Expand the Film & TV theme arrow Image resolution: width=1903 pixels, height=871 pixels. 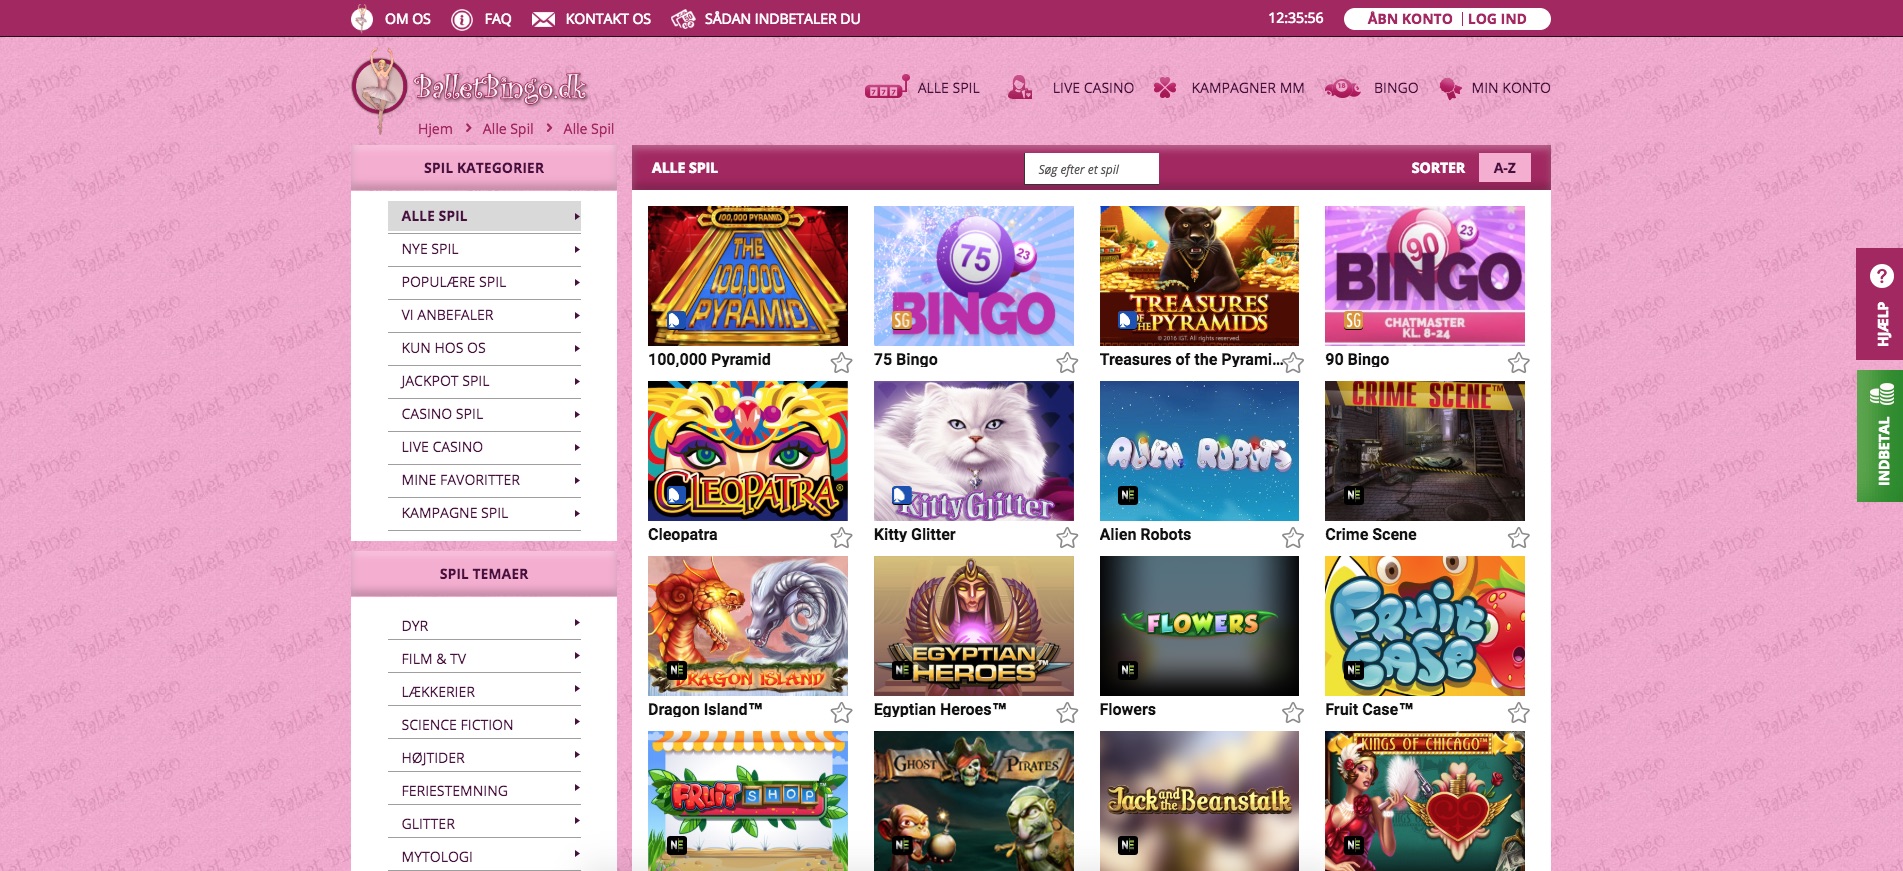577,656
